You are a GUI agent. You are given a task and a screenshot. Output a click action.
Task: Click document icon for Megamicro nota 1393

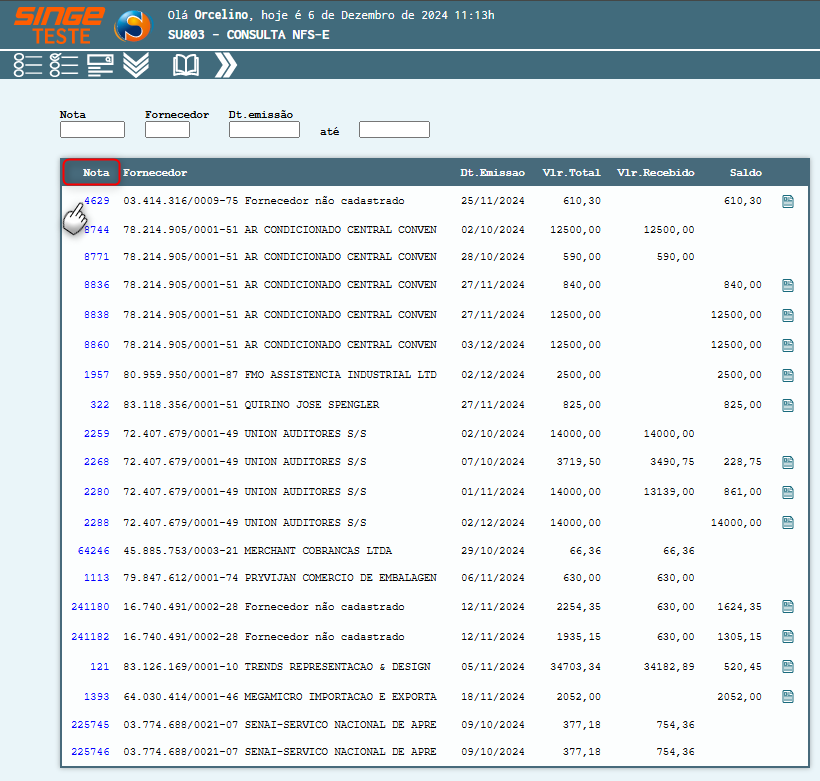788,697
